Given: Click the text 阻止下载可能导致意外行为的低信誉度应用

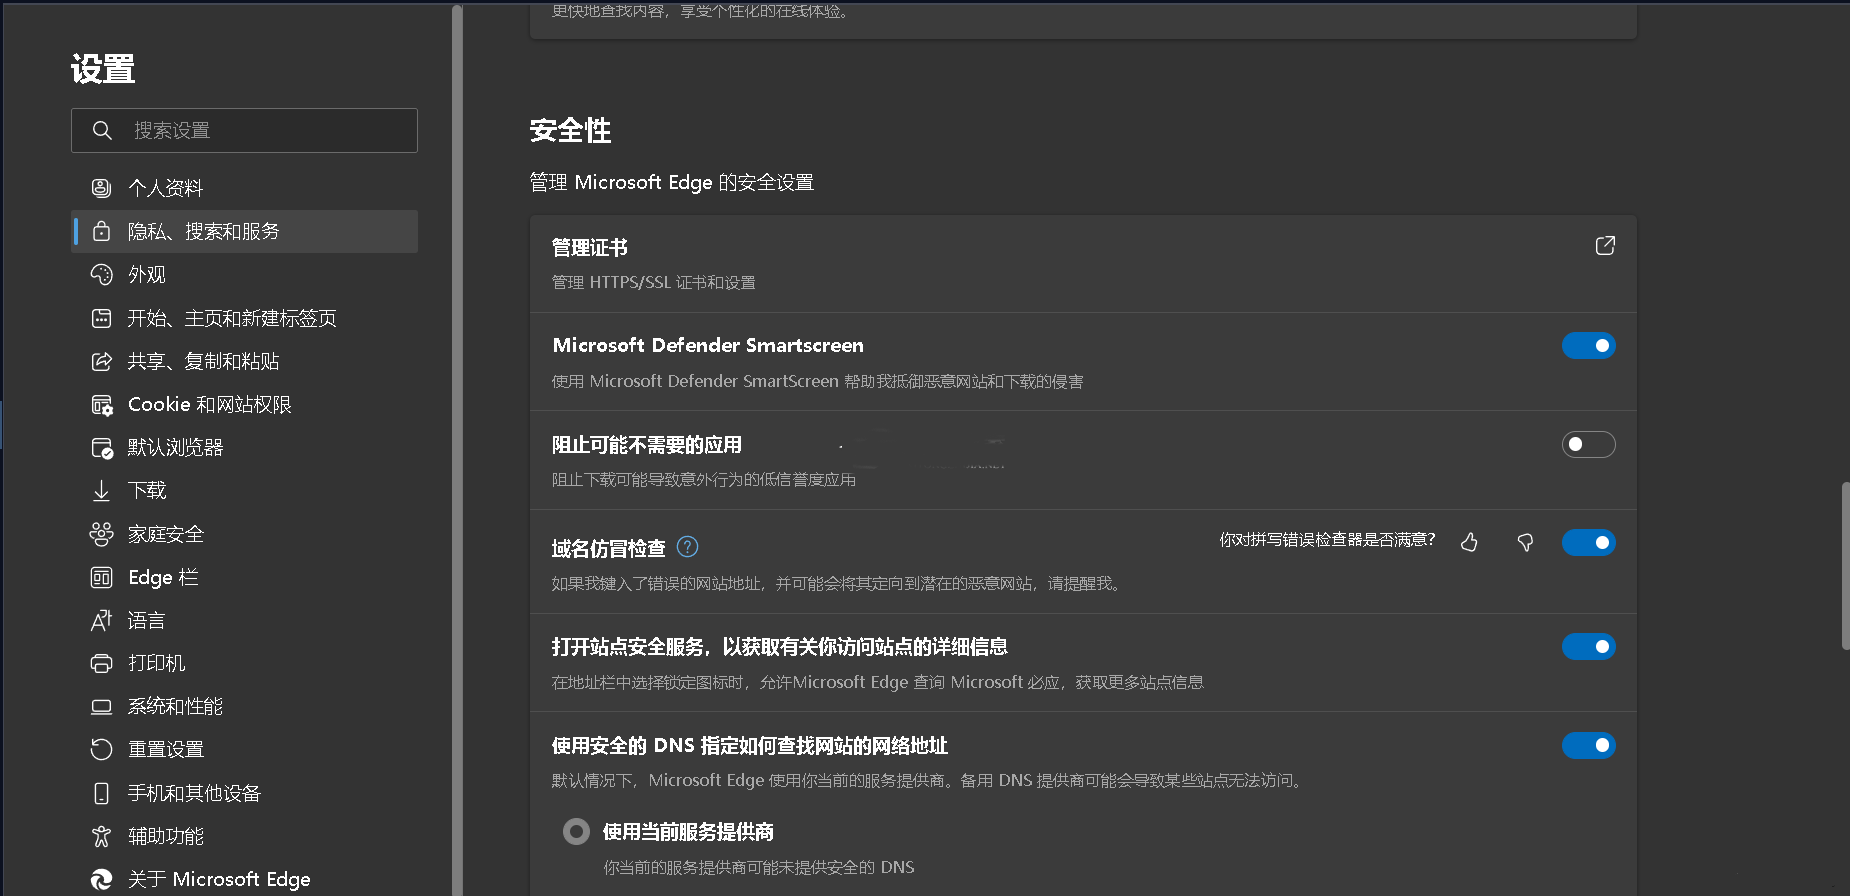Looking at the screenshot, I should [x=704, y=480].
